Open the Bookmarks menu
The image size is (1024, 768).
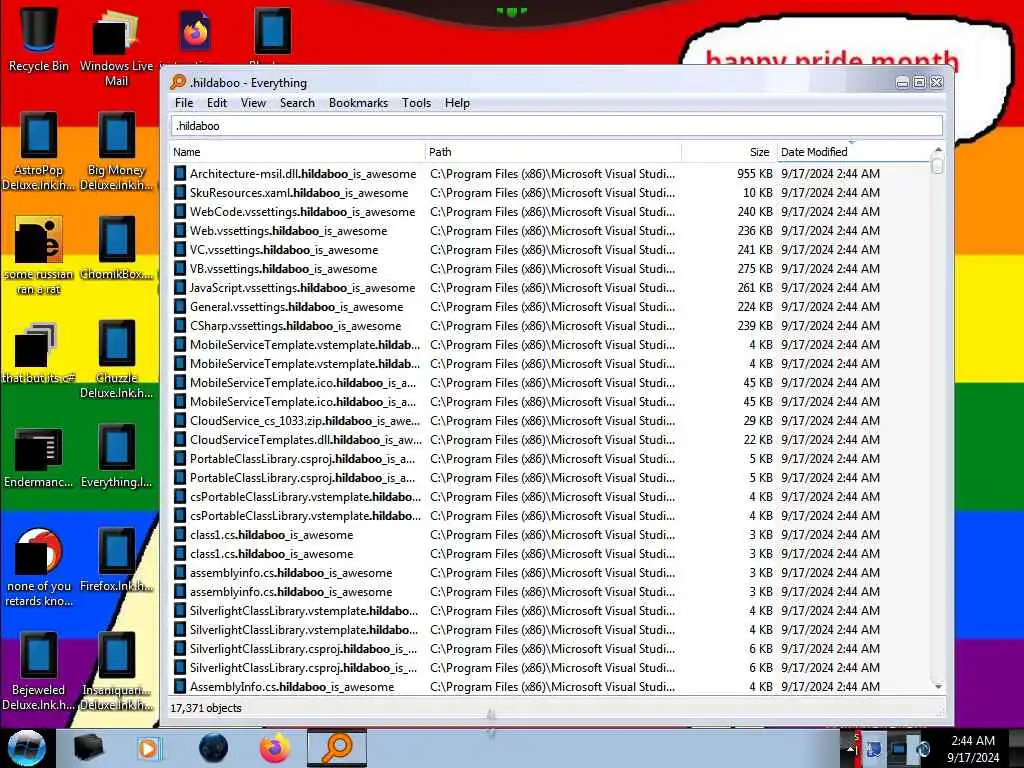[359, 103]
